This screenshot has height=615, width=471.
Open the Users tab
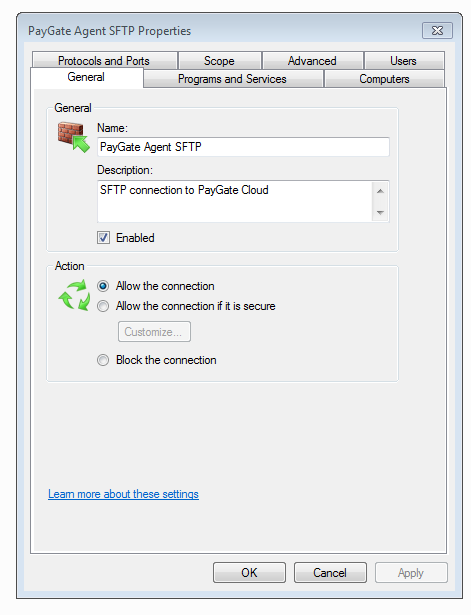click(x=404, y=61)
